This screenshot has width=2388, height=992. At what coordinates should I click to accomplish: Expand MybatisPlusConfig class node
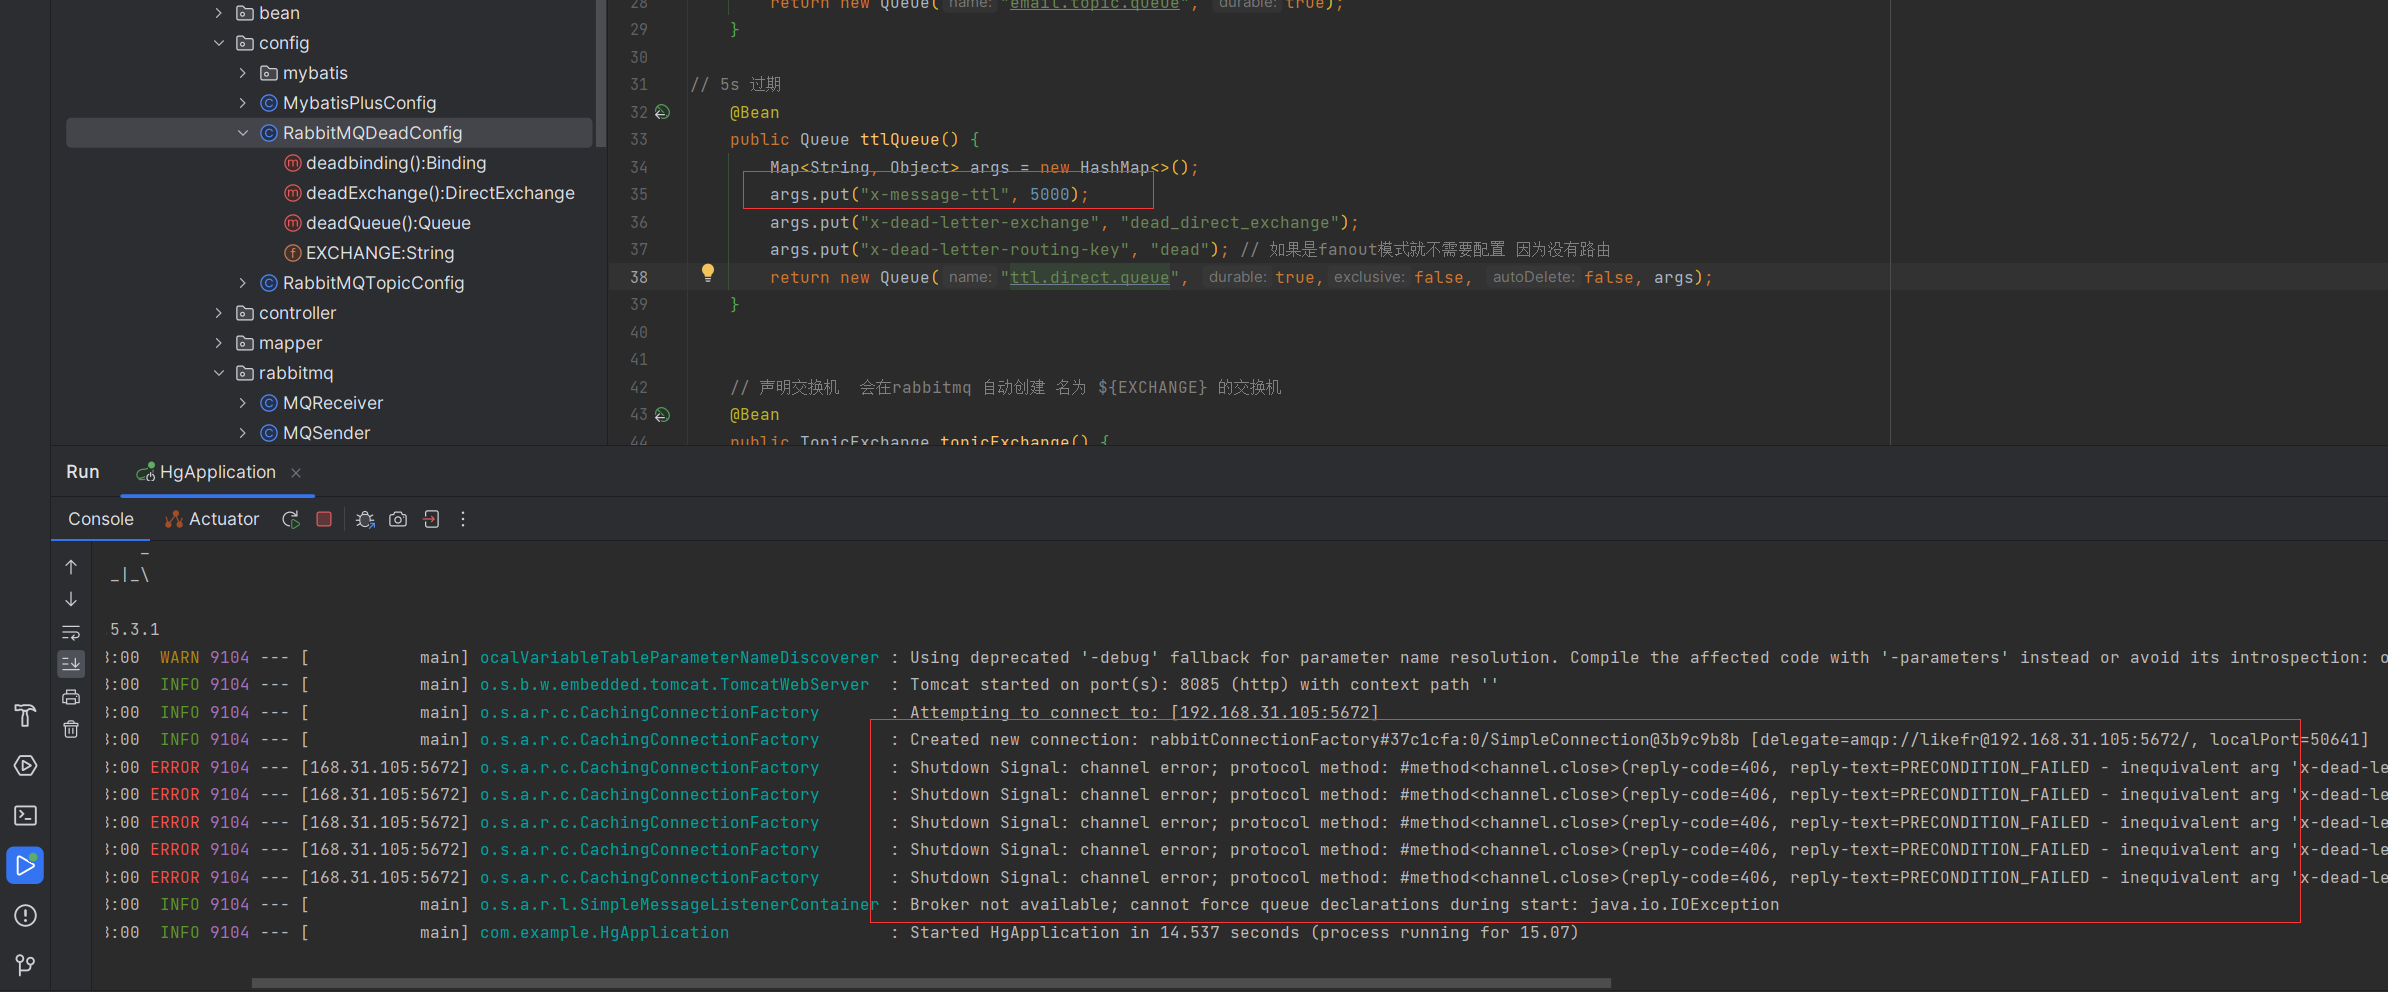[243, 103]
